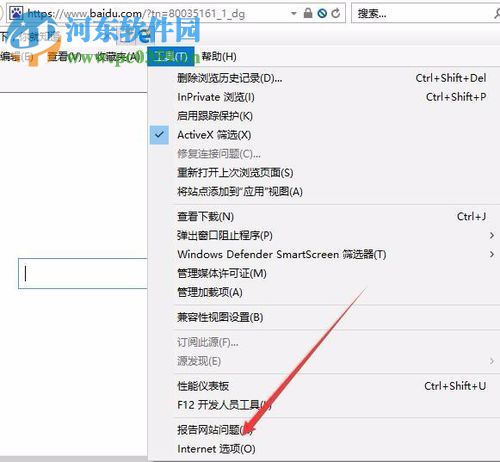Open the address bar dropdown arrow
This screenshot has width=500, height=462.
click(294, 14)
